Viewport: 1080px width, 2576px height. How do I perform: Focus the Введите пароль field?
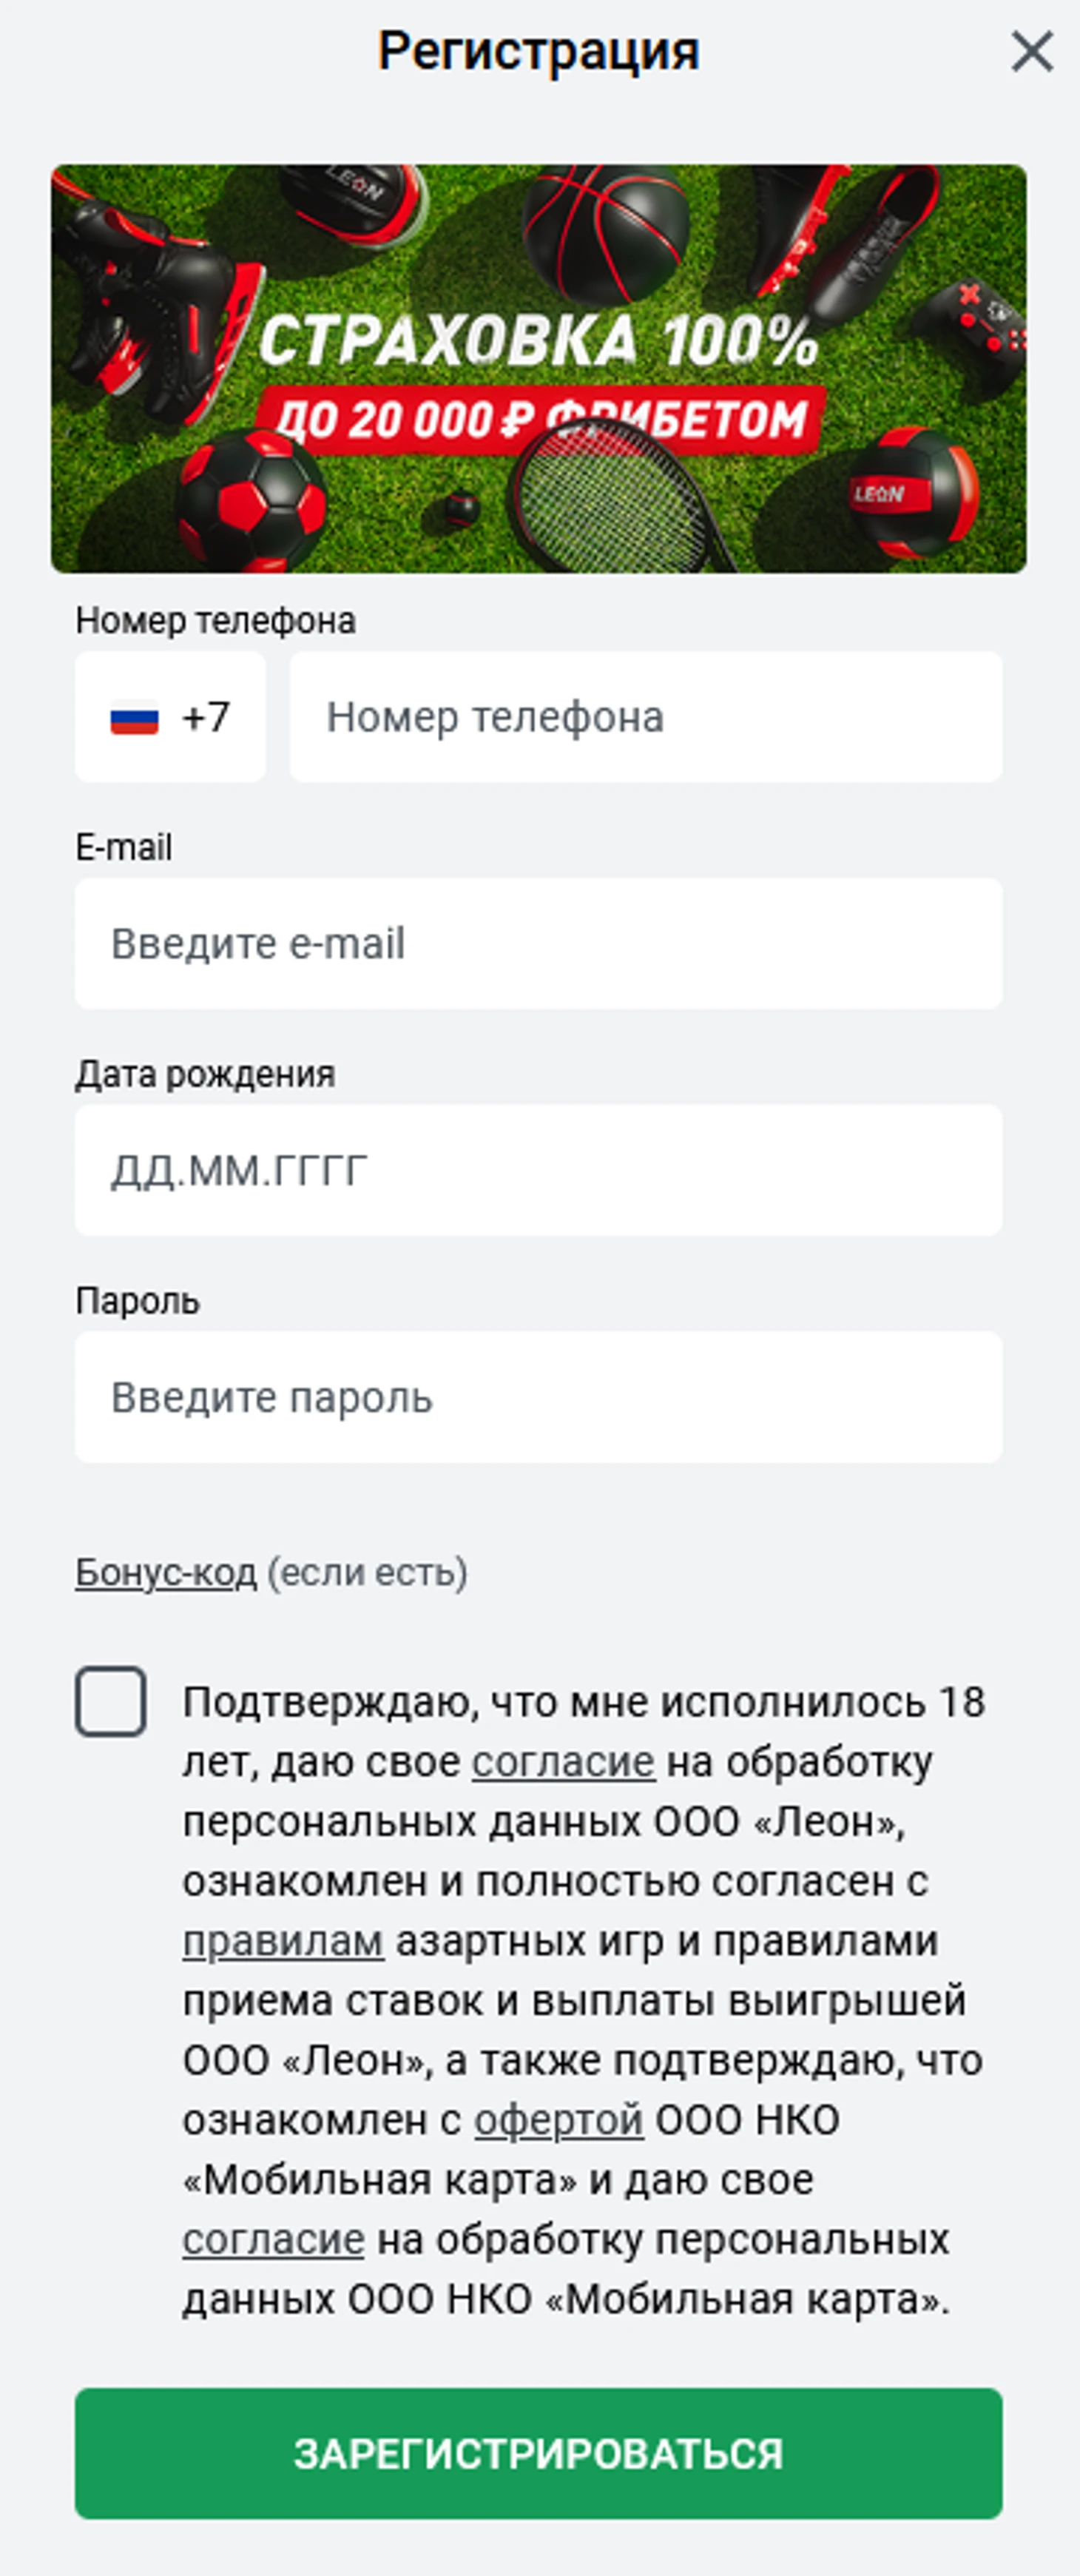tap(539, 1397)
